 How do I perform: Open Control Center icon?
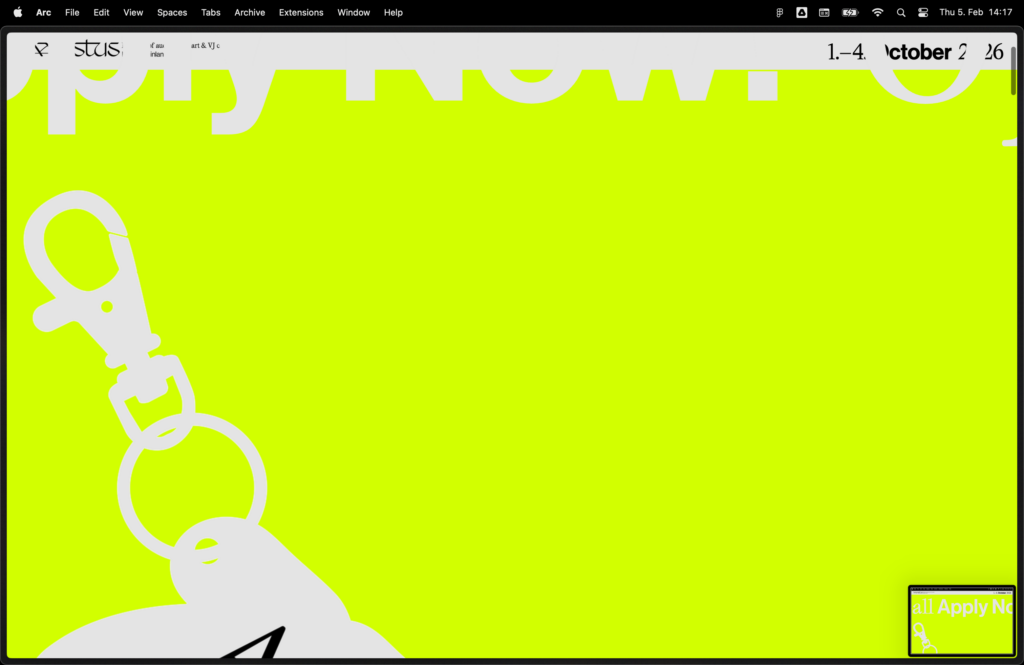[923, 12]
